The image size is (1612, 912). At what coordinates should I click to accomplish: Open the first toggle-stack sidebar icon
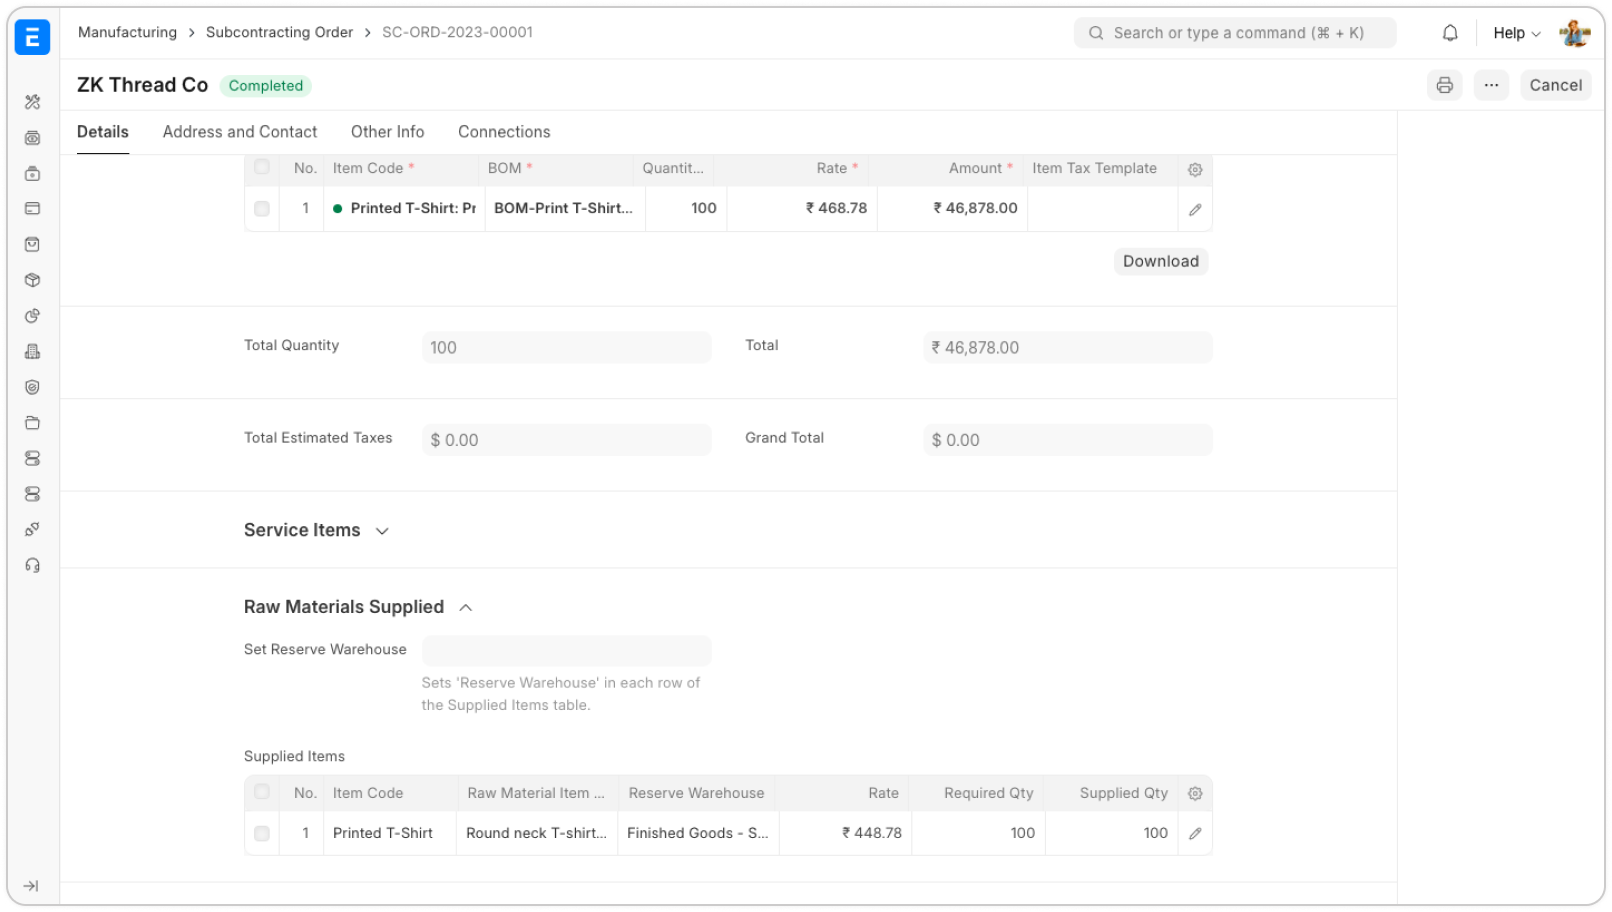(x=32, y=458)
